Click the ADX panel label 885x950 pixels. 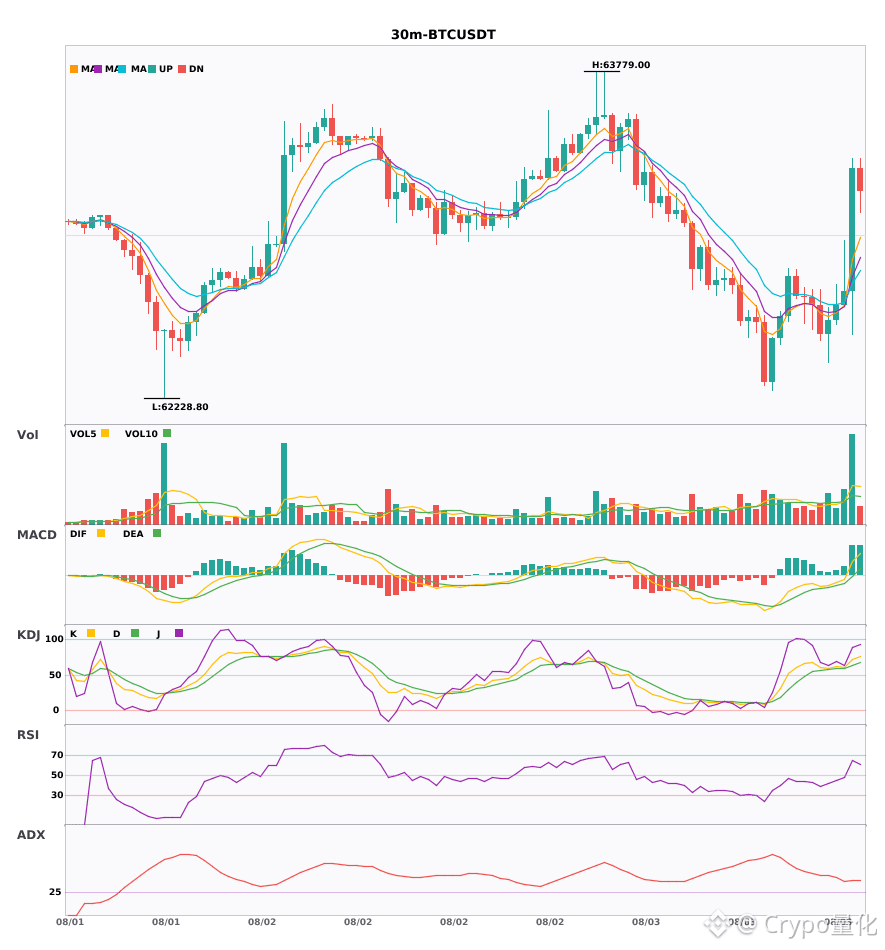pyautogui.click(x=31, y=835)
